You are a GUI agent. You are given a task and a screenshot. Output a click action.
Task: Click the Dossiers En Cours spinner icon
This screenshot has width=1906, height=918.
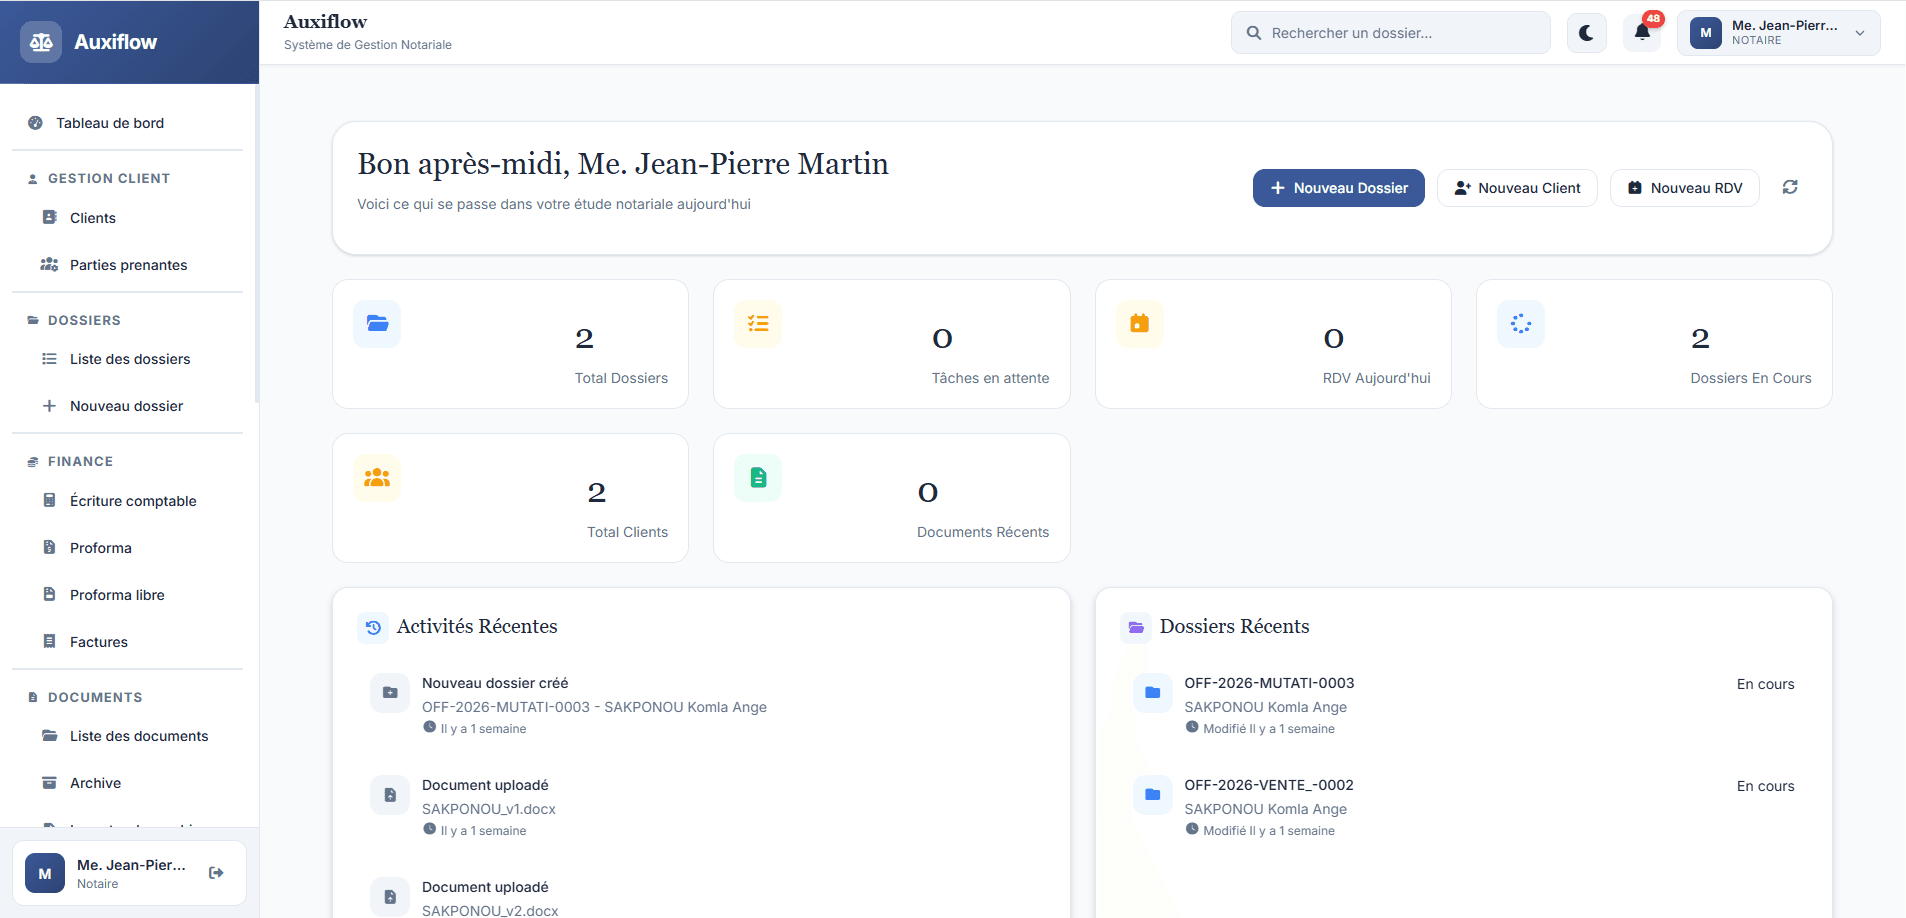tap(1521, 324)
